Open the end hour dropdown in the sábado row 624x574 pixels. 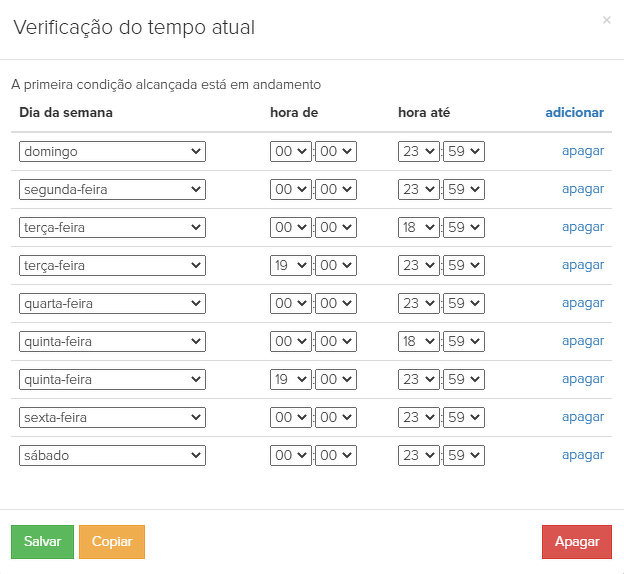point(418,455)
